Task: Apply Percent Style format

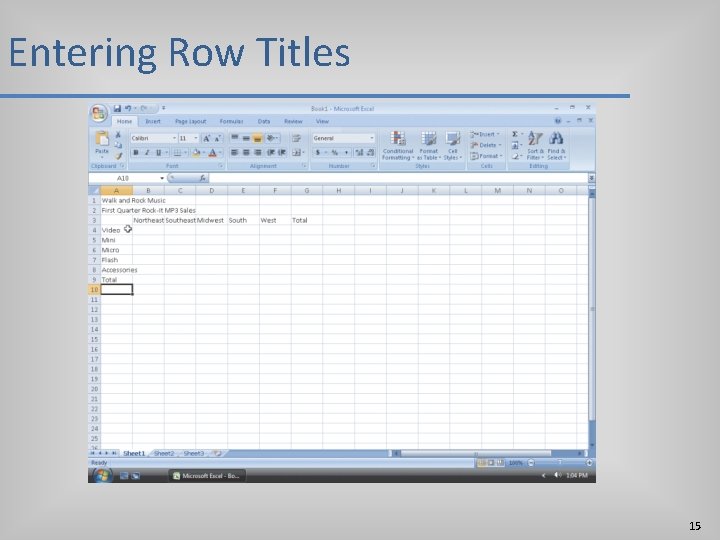Action: 335,152
